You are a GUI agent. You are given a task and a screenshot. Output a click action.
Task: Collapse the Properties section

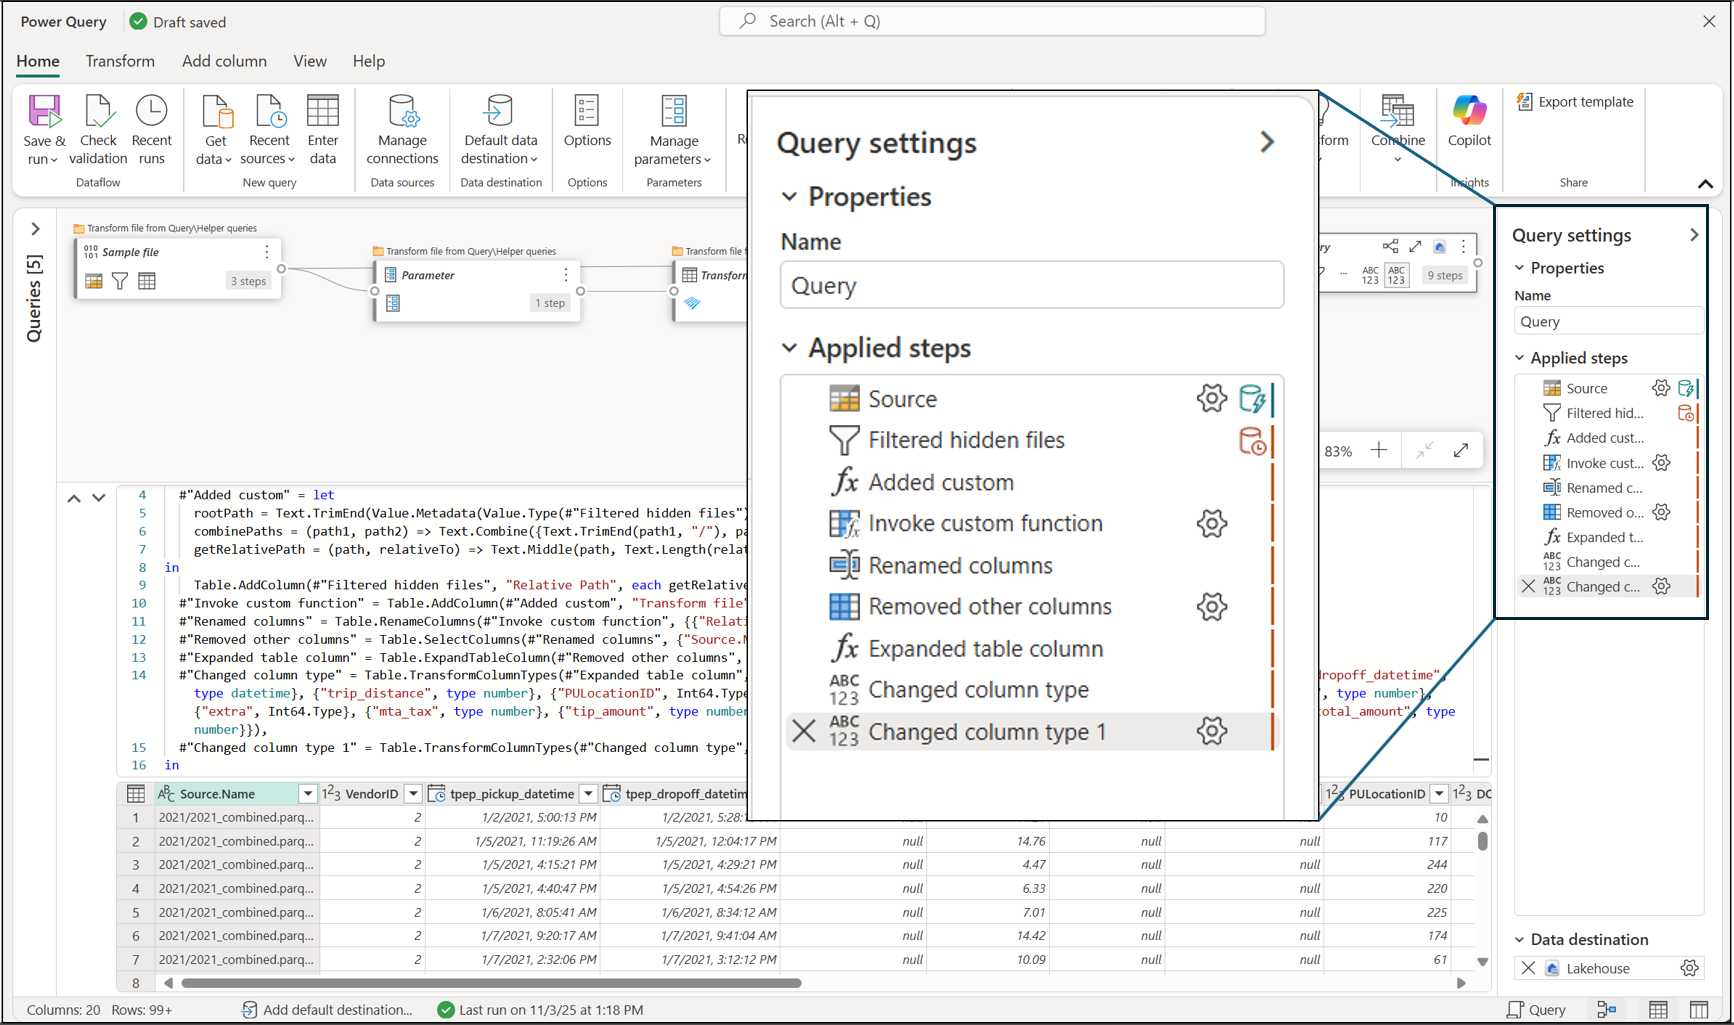(1520, 268)
